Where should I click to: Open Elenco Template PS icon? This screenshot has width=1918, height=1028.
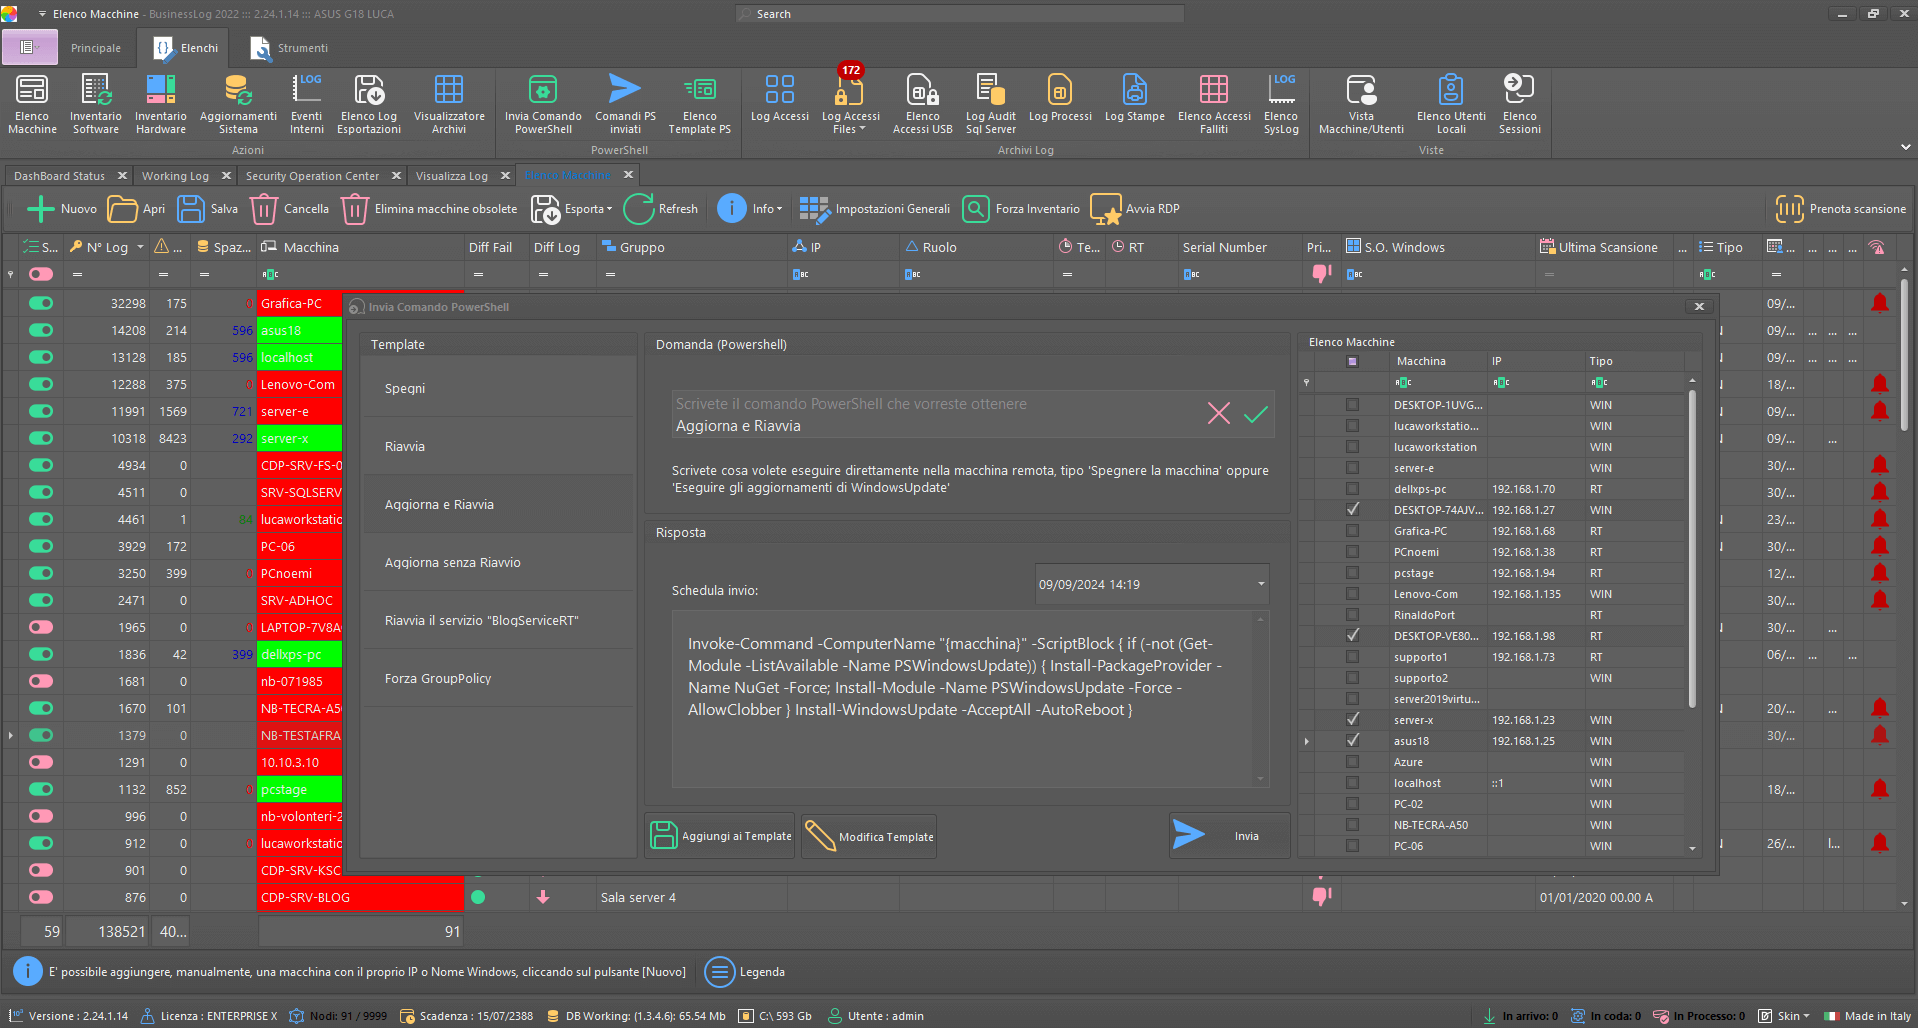coord(699,103)
